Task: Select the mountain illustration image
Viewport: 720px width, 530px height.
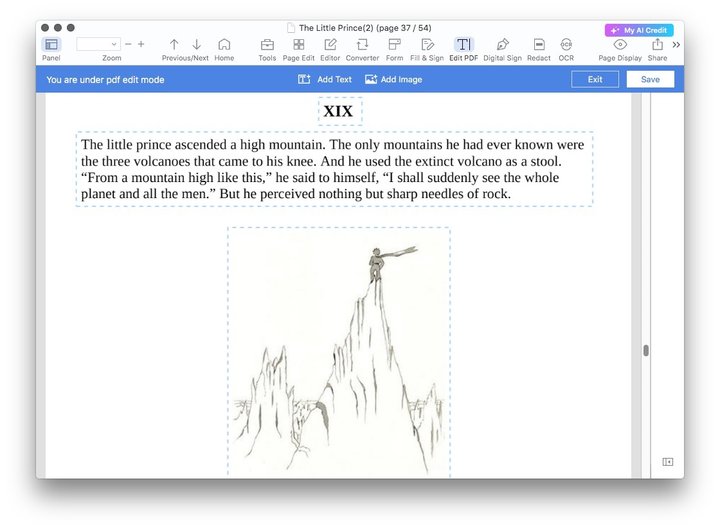Action: tap(339, 352)
